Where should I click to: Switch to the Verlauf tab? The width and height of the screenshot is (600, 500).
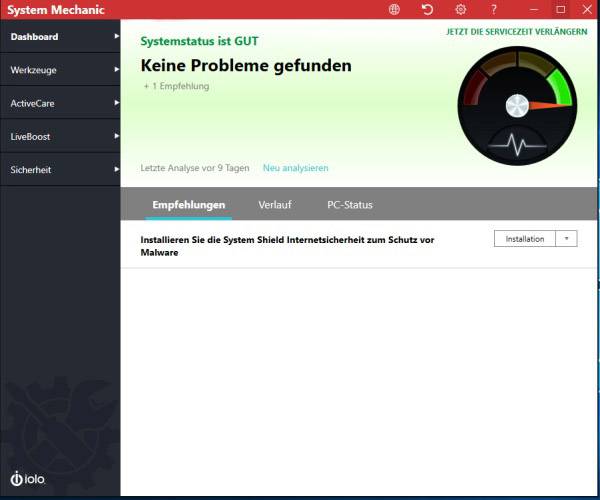(275, 205)
